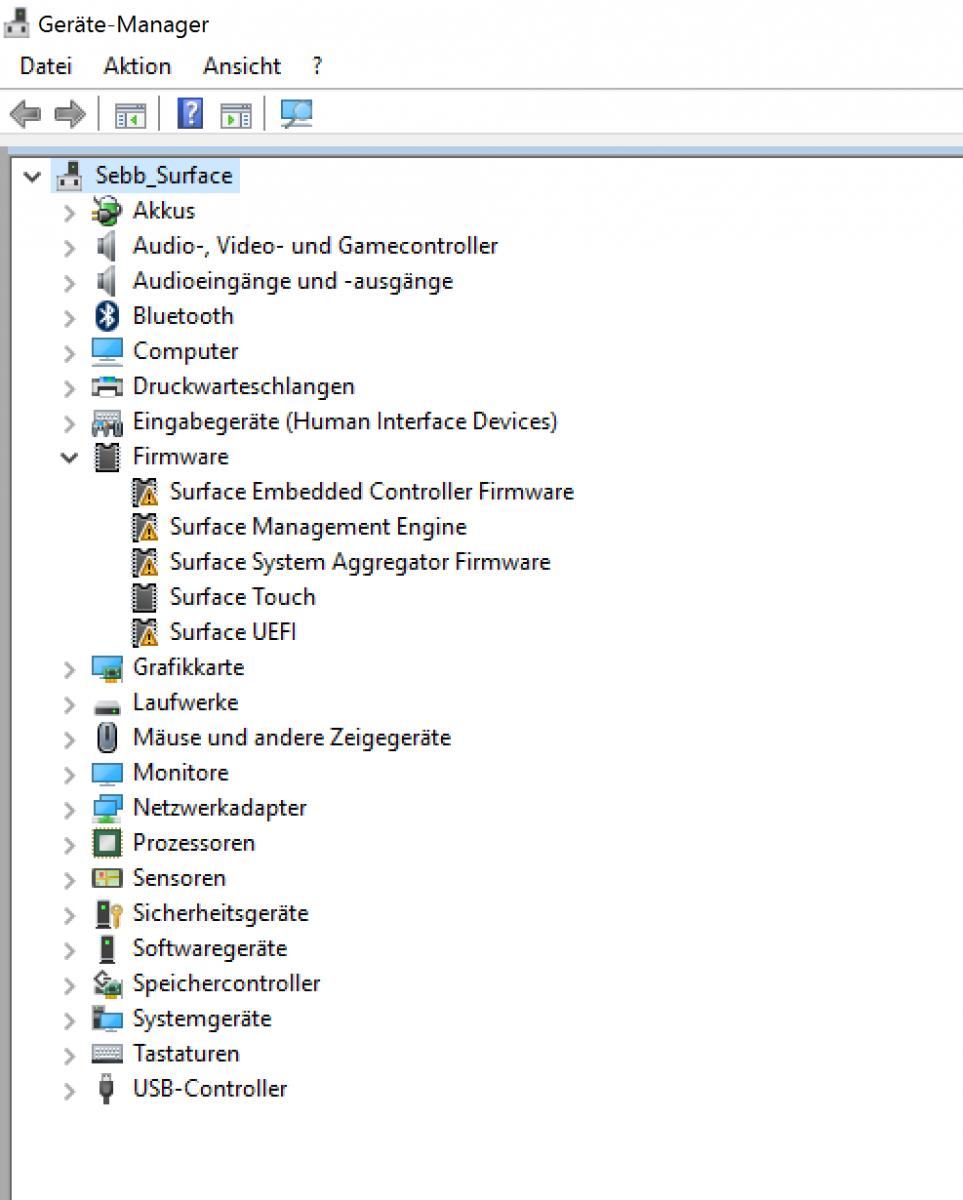Click Surface Management Engine warning icon

145,527
